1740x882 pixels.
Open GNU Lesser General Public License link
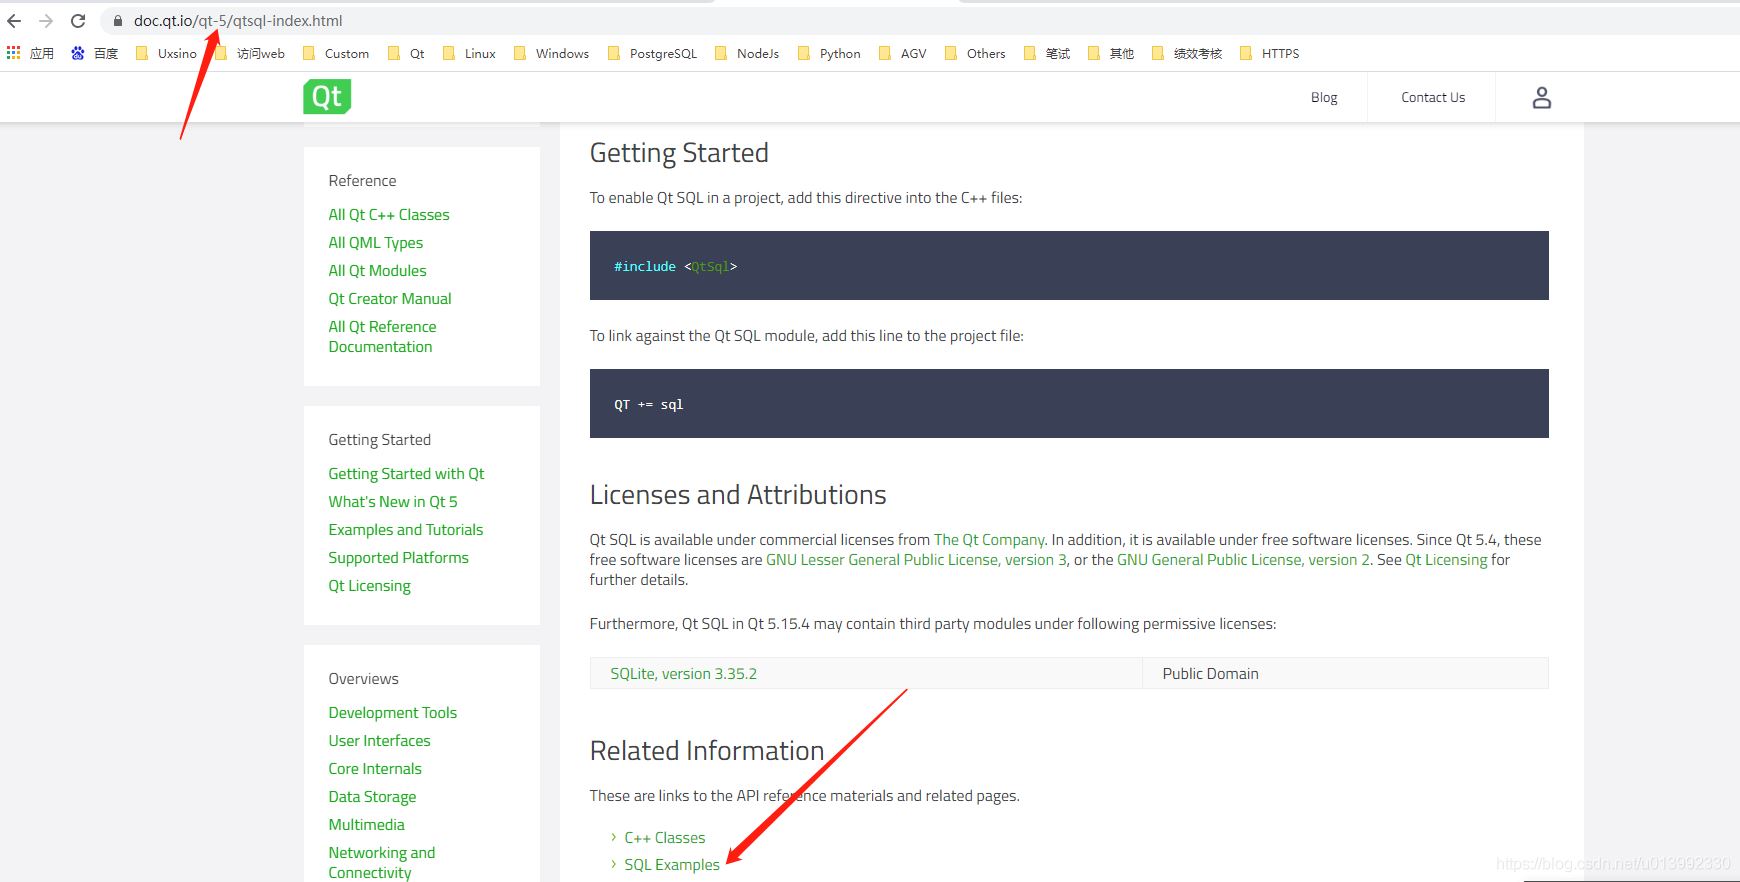pos(916,559)
